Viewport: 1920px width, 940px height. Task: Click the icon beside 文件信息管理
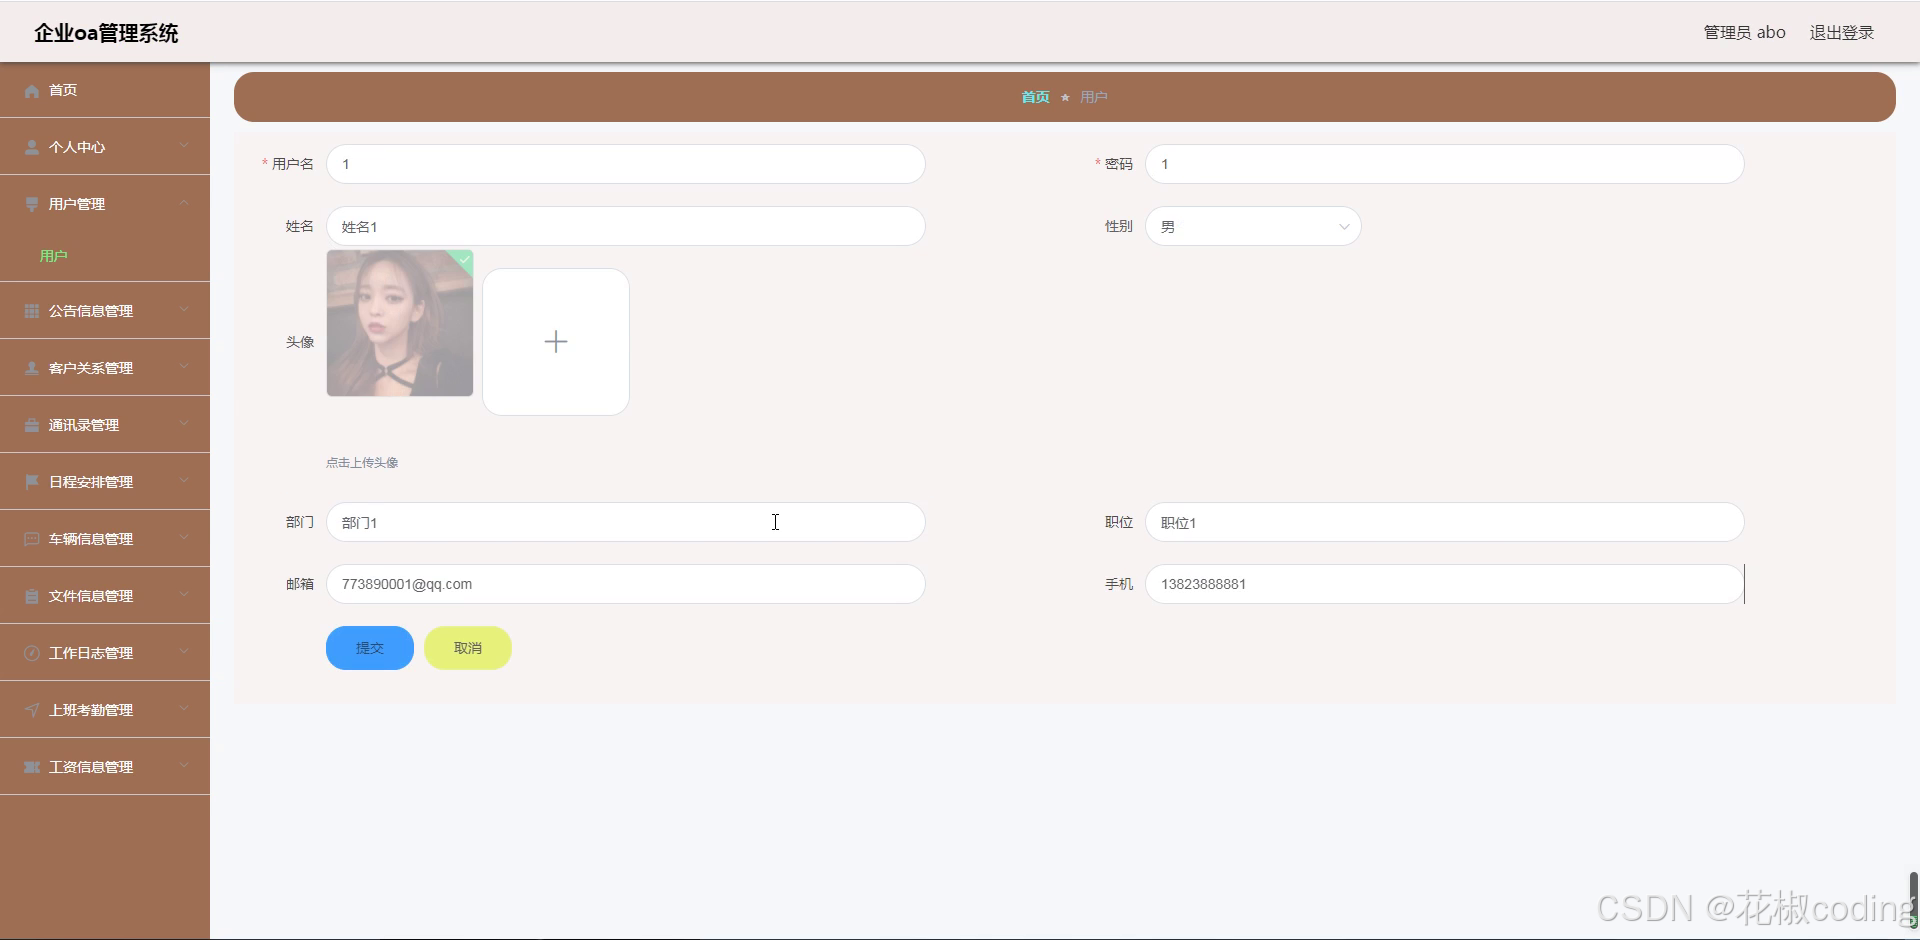pos(32,597)
